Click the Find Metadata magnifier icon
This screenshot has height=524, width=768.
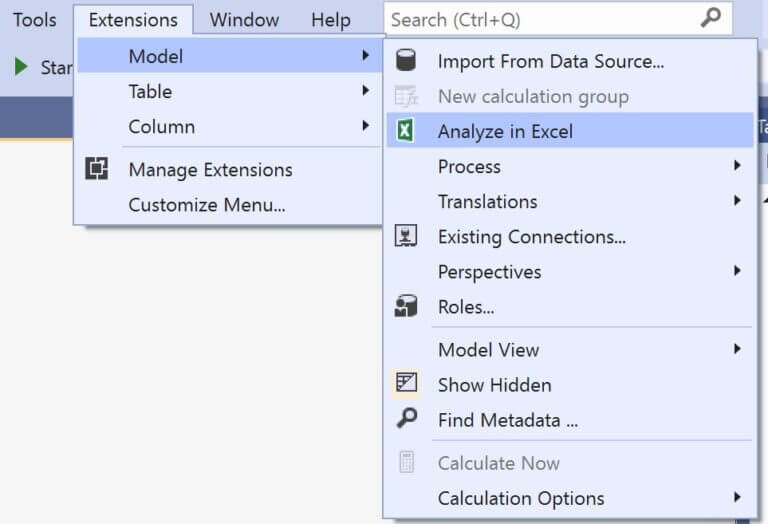406,420
